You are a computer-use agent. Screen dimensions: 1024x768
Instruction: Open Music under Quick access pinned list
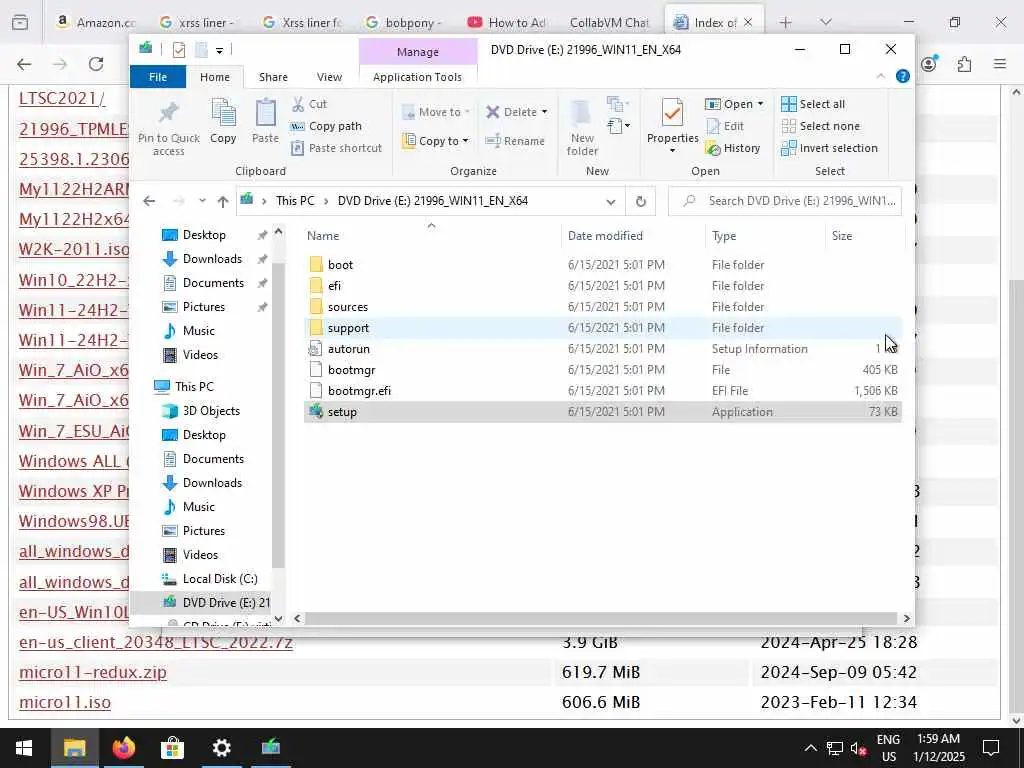tap(199, 331)
